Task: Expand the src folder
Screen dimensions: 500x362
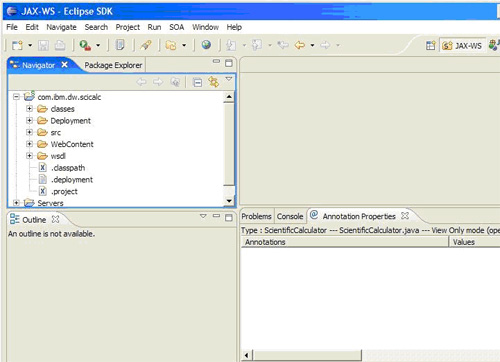Action: point(29,132)
